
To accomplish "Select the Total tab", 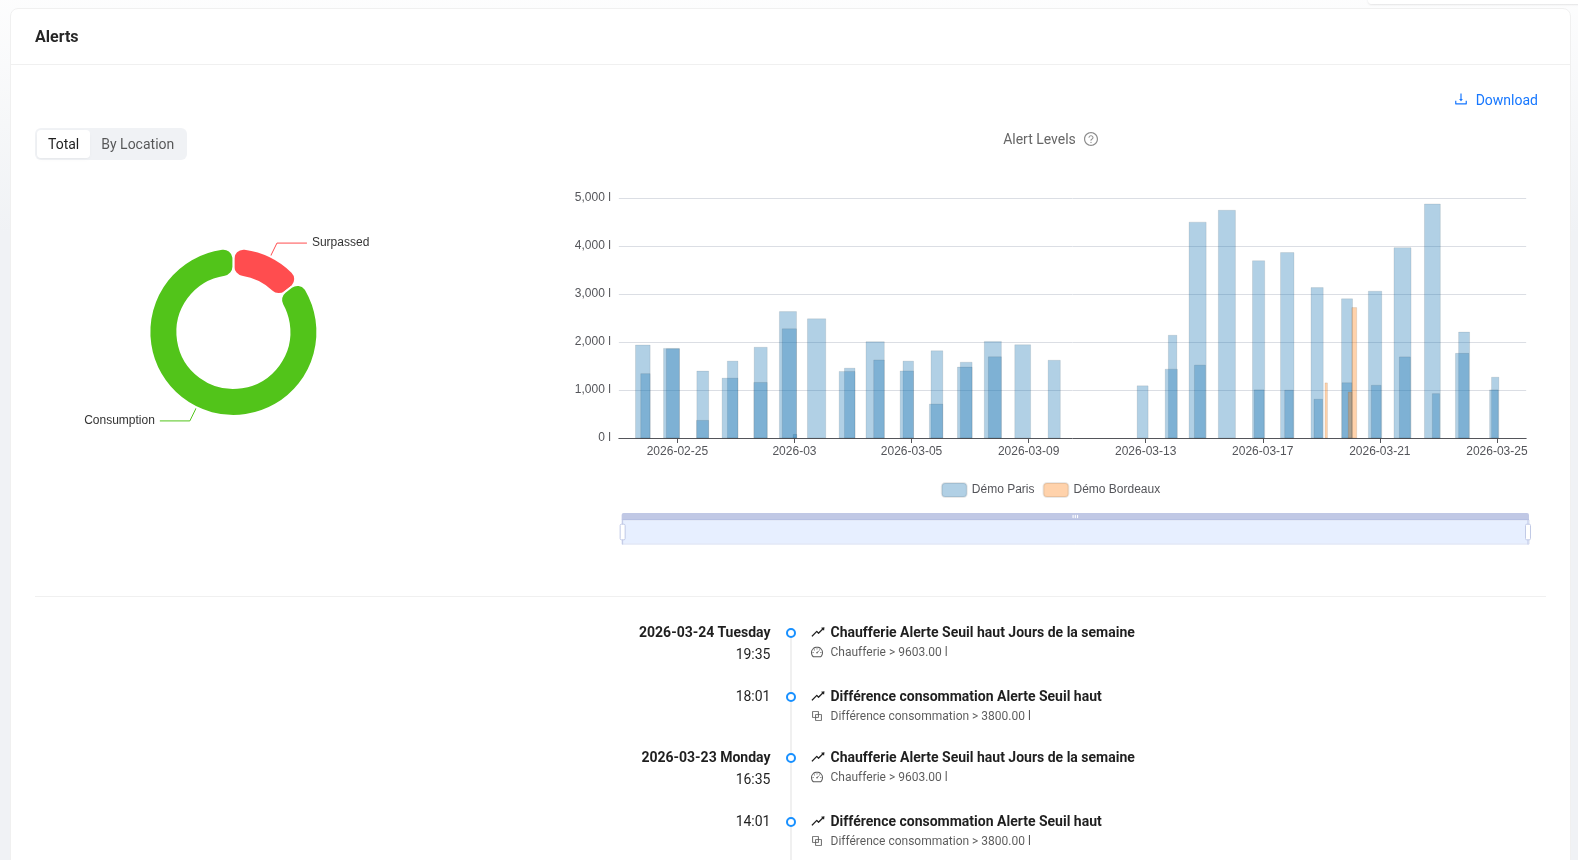I will click(63, 144).
